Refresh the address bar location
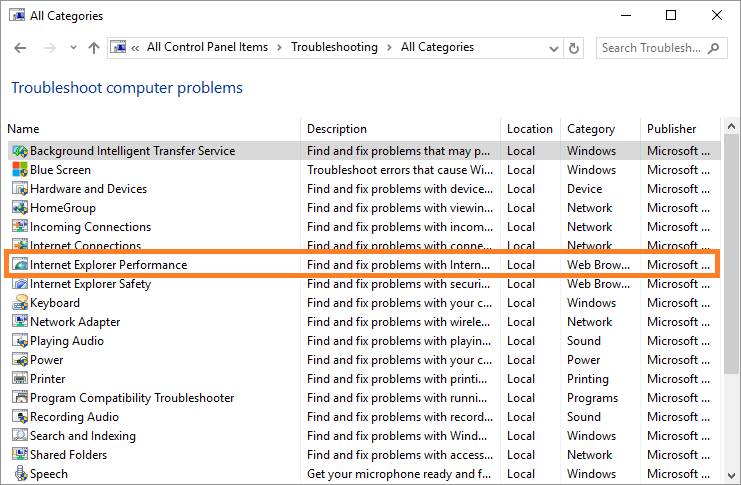The height and width of the screenshot is (485, 741). tap(574, 48)
